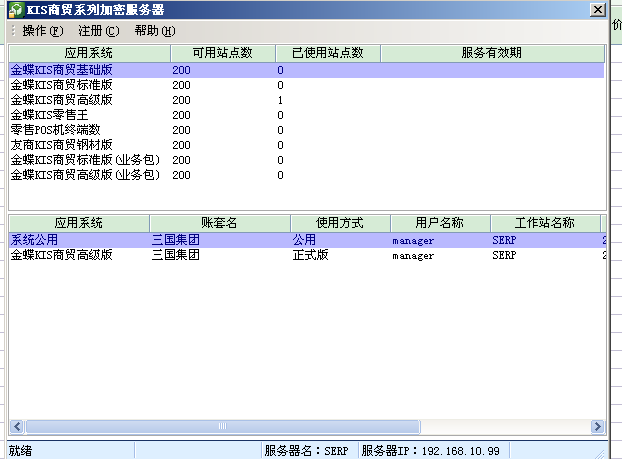
Task: Click the 已使用站点数 column header
Action: 328,53
